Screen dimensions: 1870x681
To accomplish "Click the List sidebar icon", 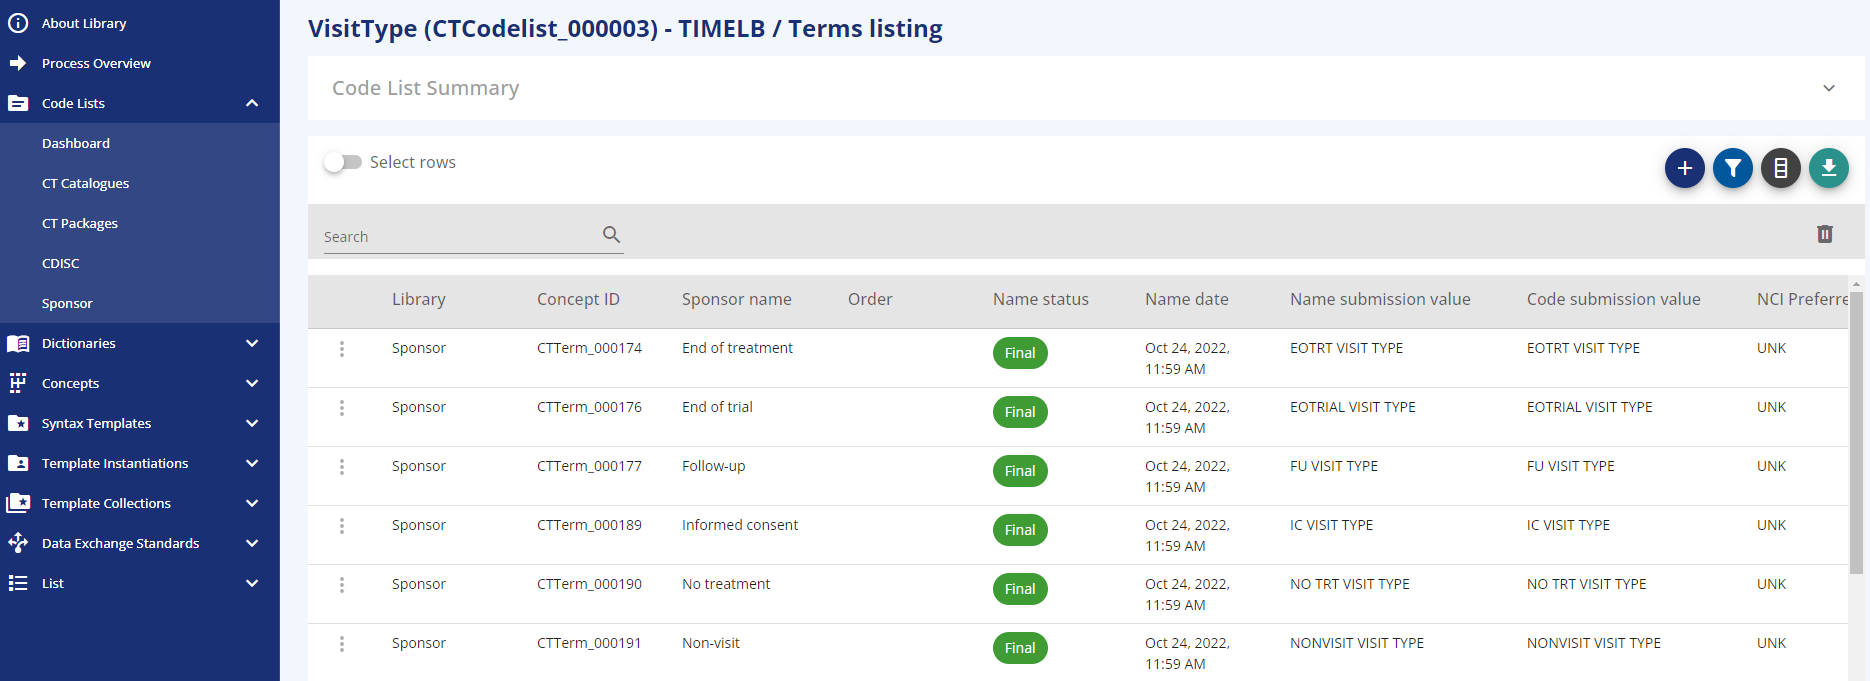I will tap(18, 583).
